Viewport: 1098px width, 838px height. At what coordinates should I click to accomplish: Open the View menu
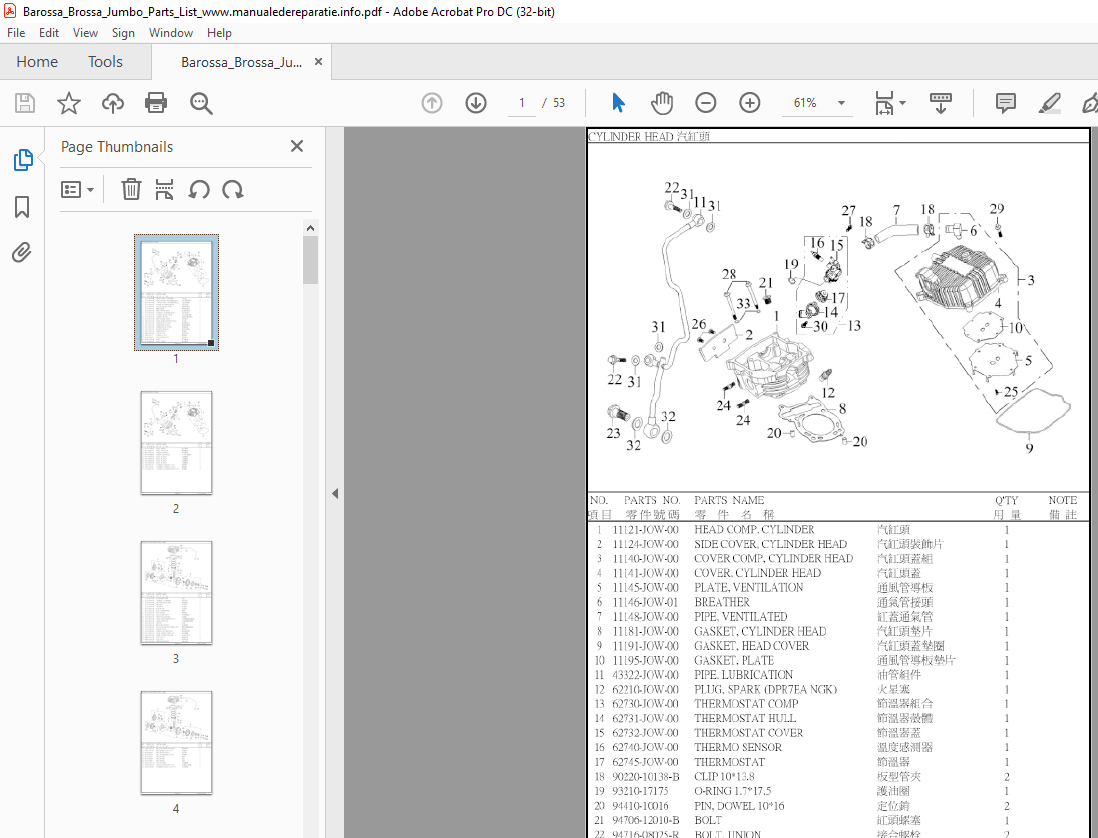(85, 32)
